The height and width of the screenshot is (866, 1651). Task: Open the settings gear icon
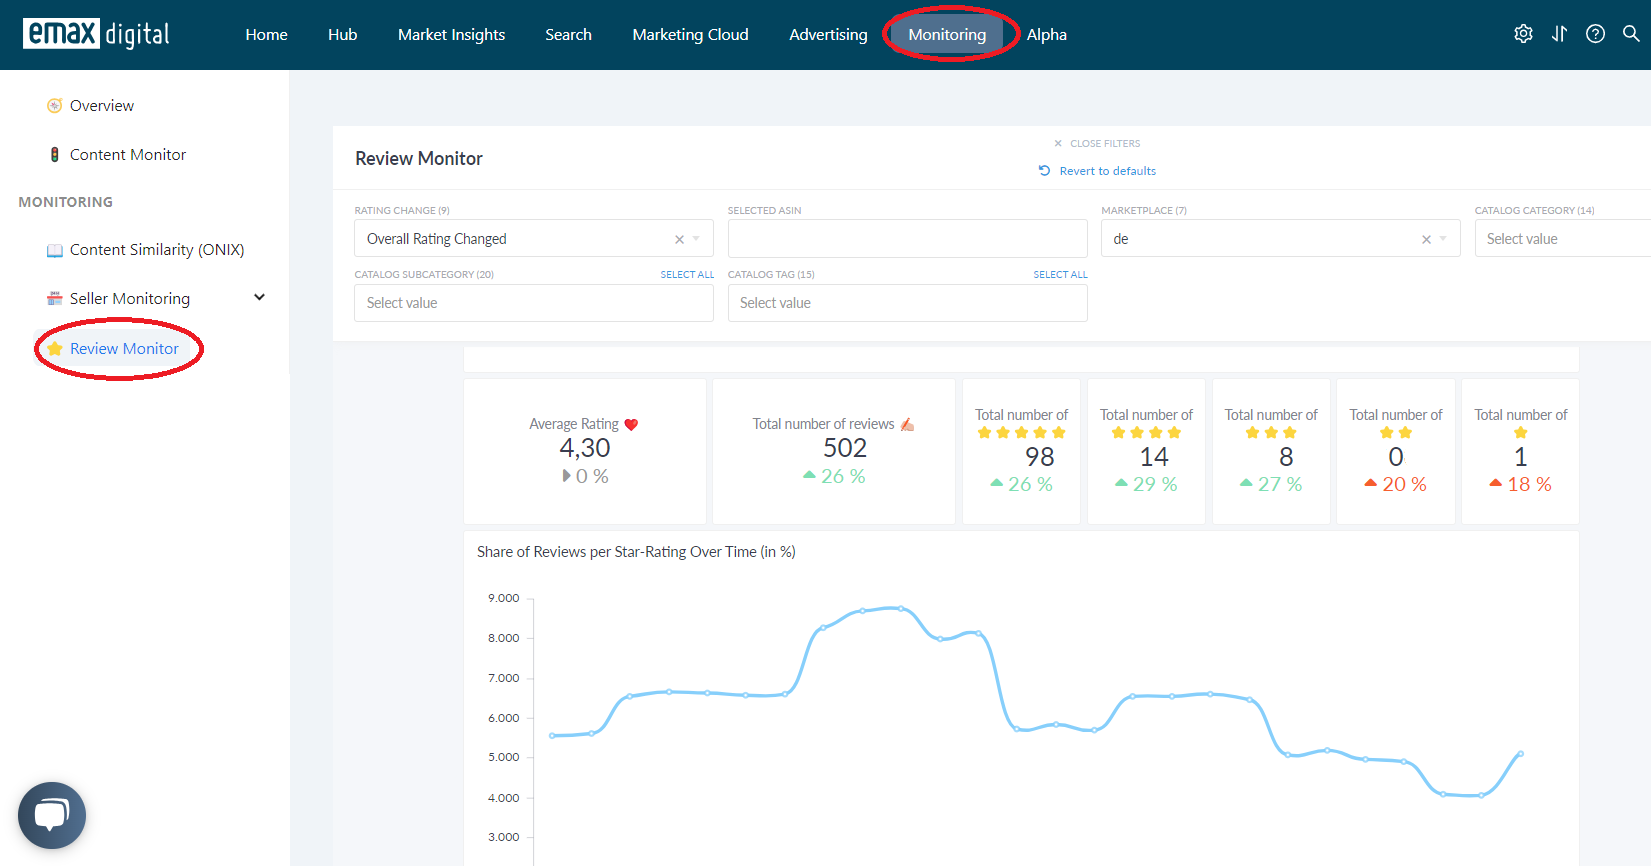pos(1523,34)
